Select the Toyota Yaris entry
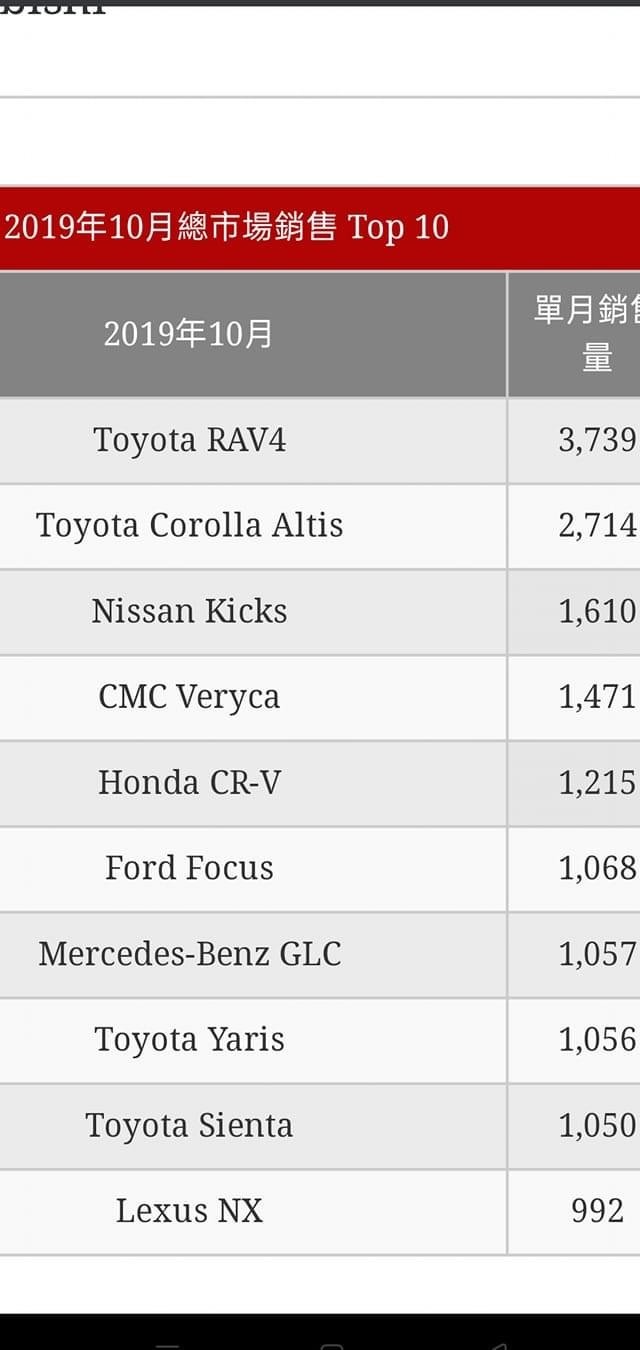The height and width of the screenshot is (1350, 640). click(190, 1040)
